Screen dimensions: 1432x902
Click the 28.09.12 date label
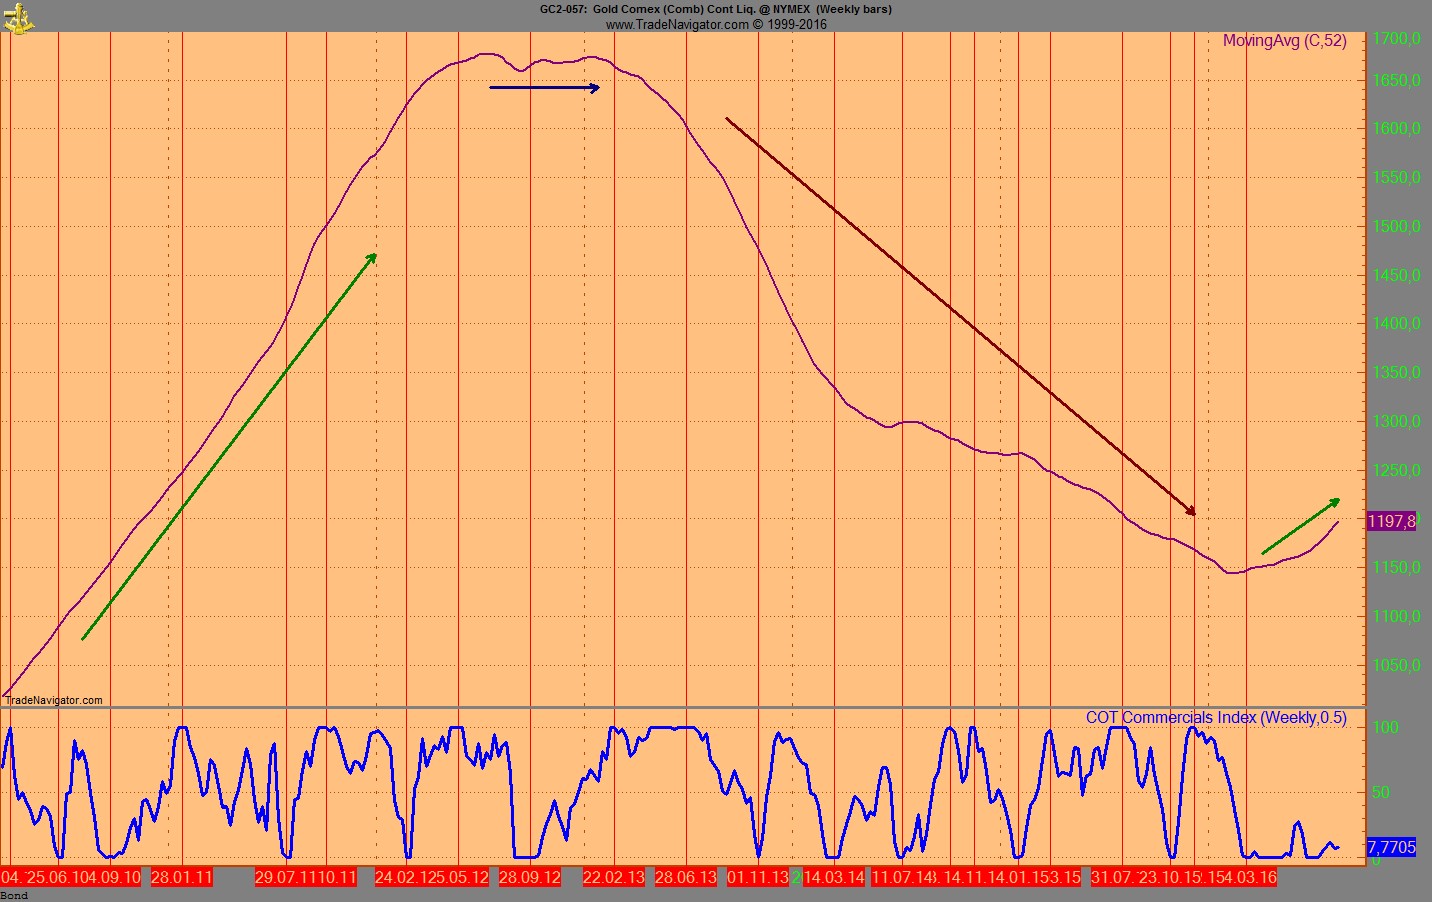pyautogui.click(x=529, y=877)
